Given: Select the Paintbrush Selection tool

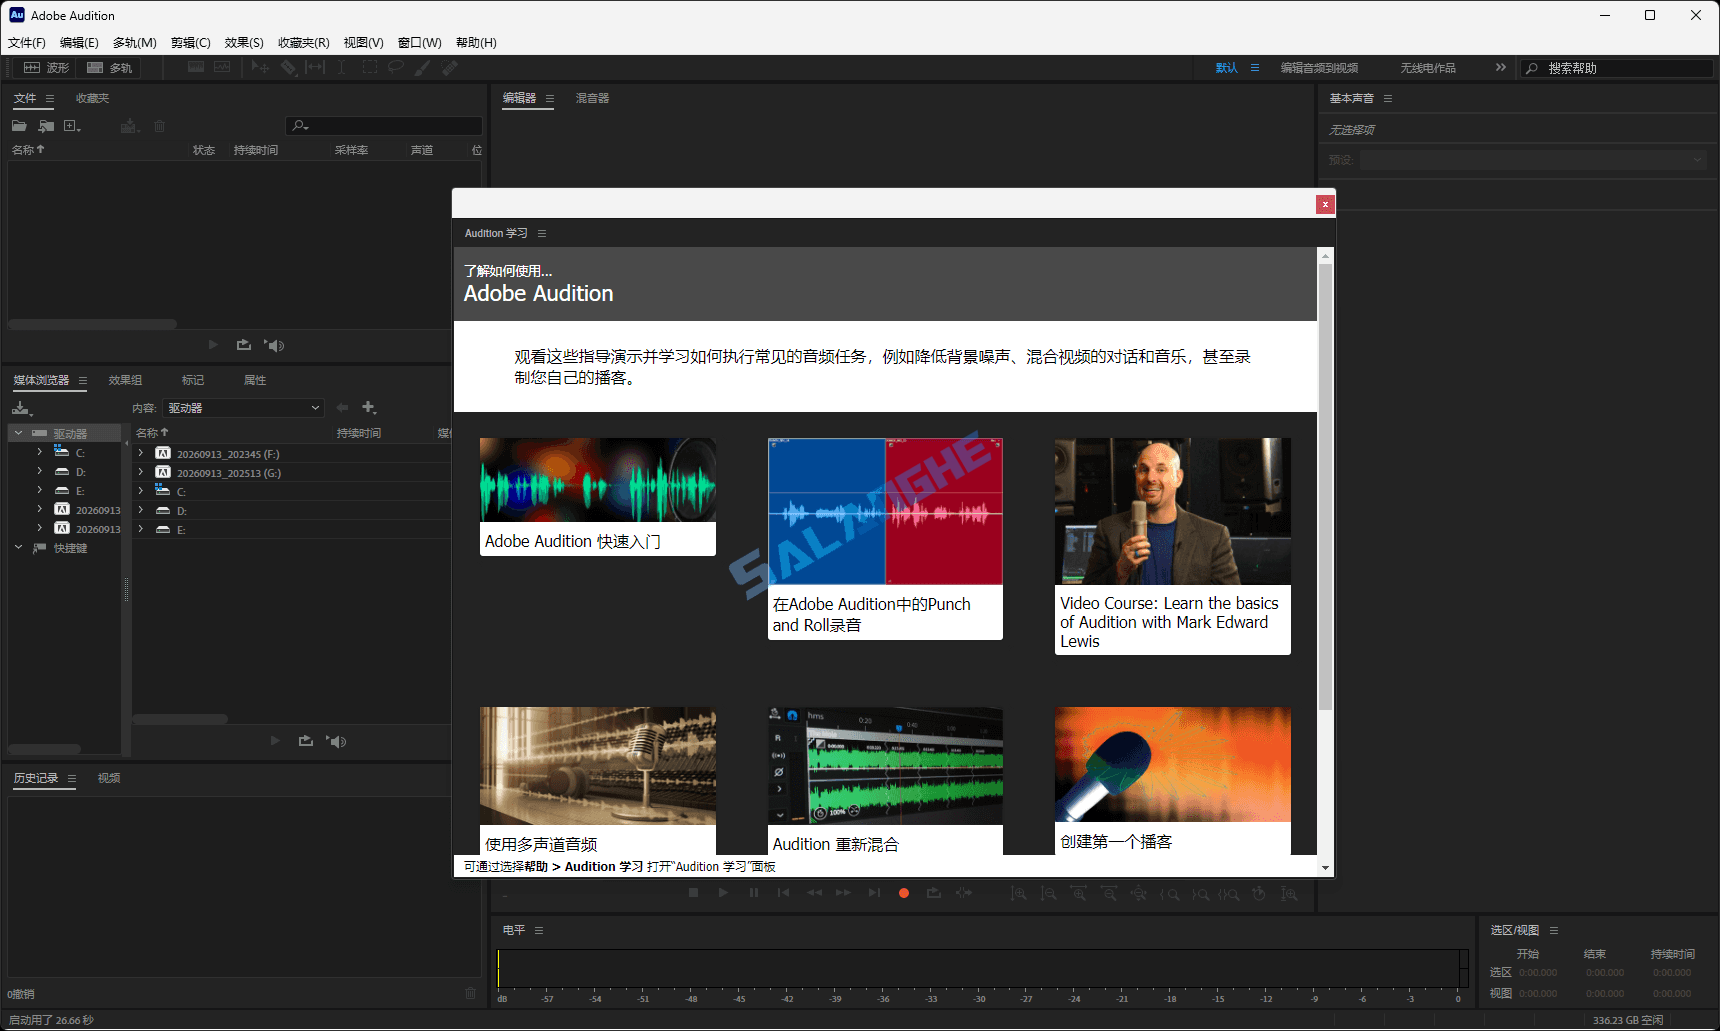Looking at the screenshot, I should pyautogui.click(x=423, y=67).
